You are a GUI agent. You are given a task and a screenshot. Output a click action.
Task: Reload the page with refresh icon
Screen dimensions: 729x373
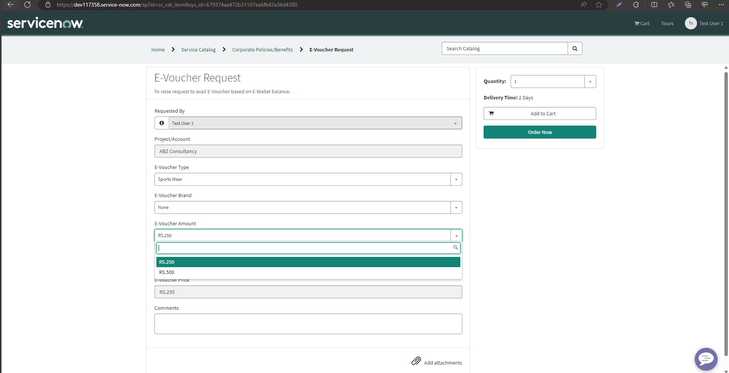pyautogui.click(x=27, y=5)
